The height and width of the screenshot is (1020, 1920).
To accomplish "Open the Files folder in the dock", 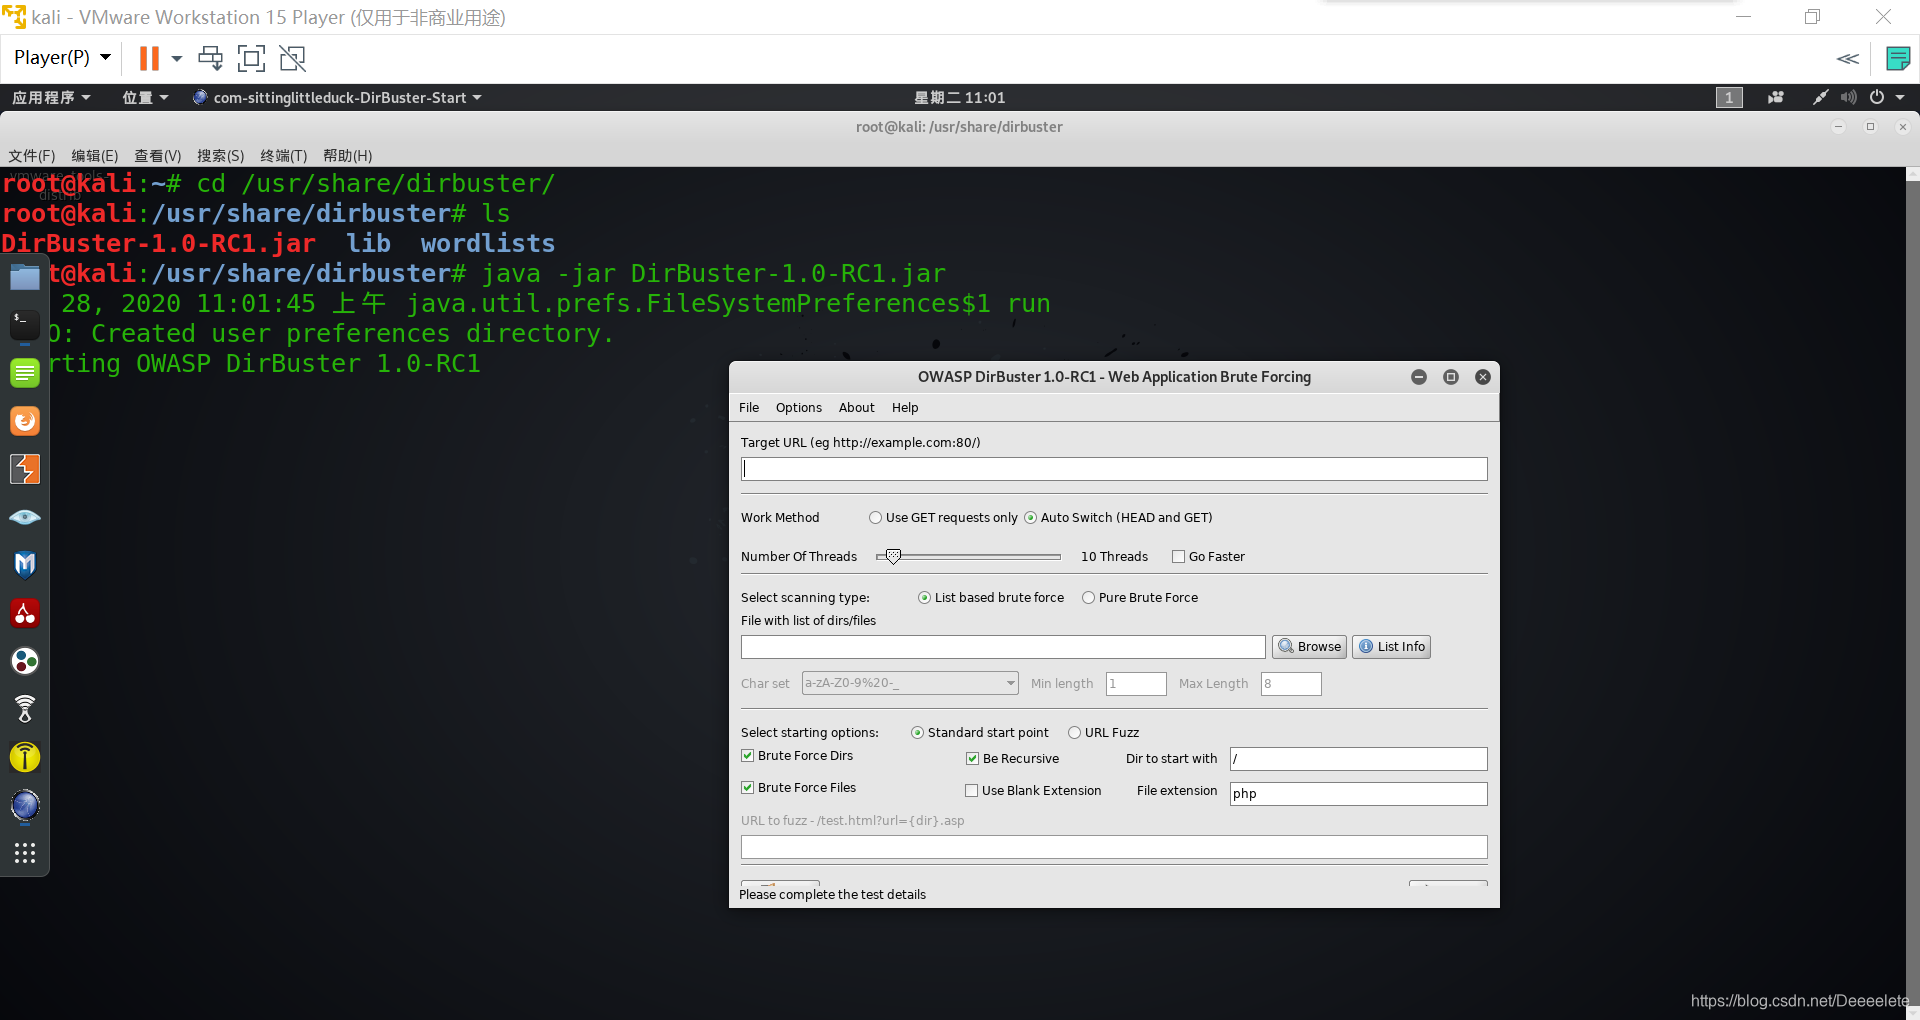I will coord(25,277).
